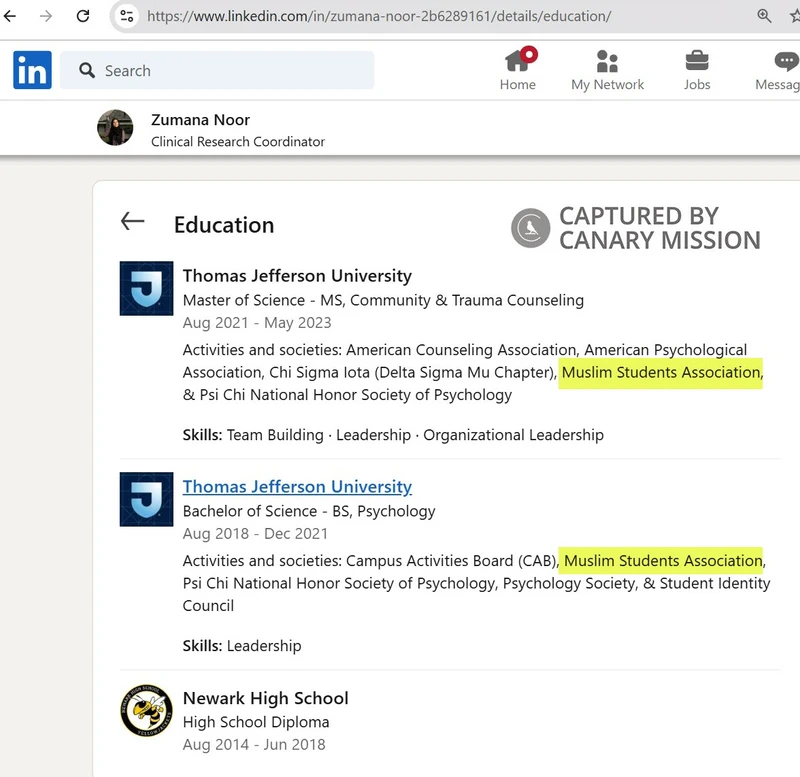This screenshot has width=800, height=777.
Task: Click the Bachelor of Science - BS, Psychology line
Action: (309, 511)
